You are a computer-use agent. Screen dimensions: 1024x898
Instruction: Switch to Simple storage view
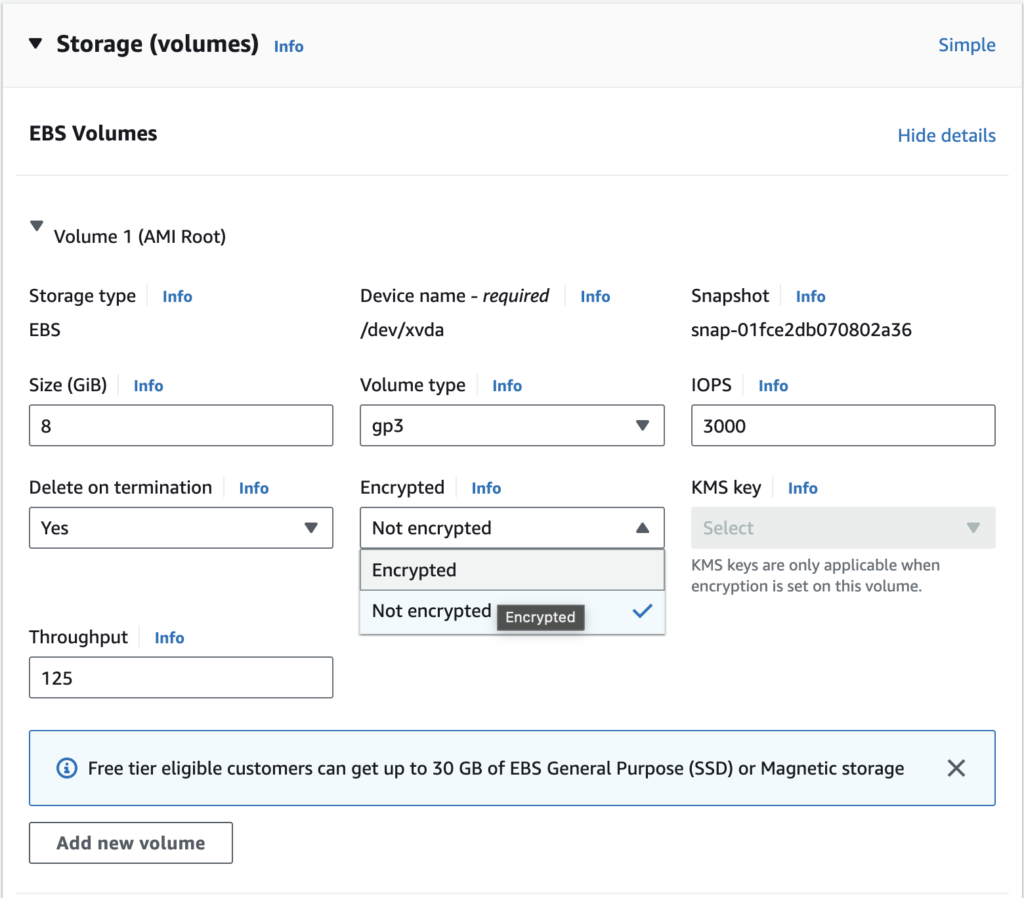coord(966,45)
